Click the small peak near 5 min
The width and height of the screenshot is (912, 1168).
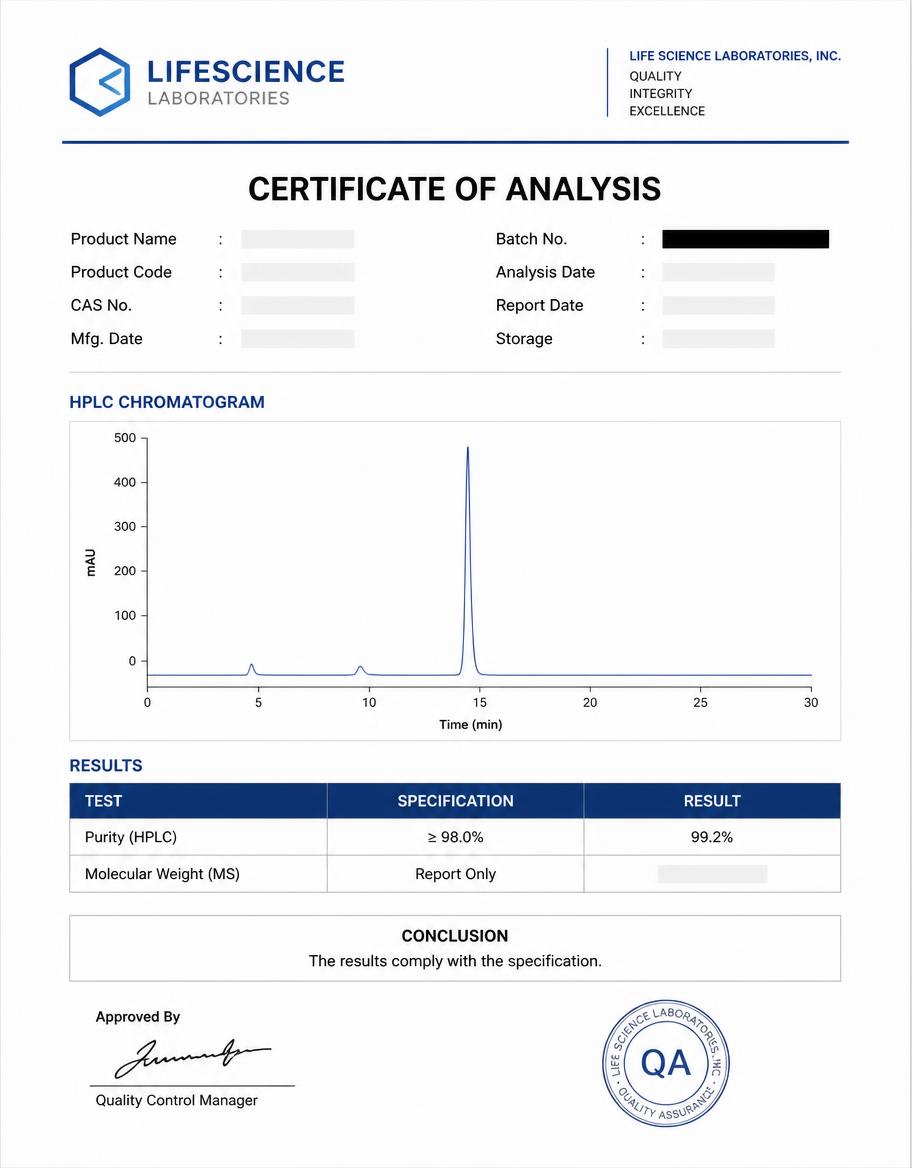pyautogui.click(x=252, y=669)
